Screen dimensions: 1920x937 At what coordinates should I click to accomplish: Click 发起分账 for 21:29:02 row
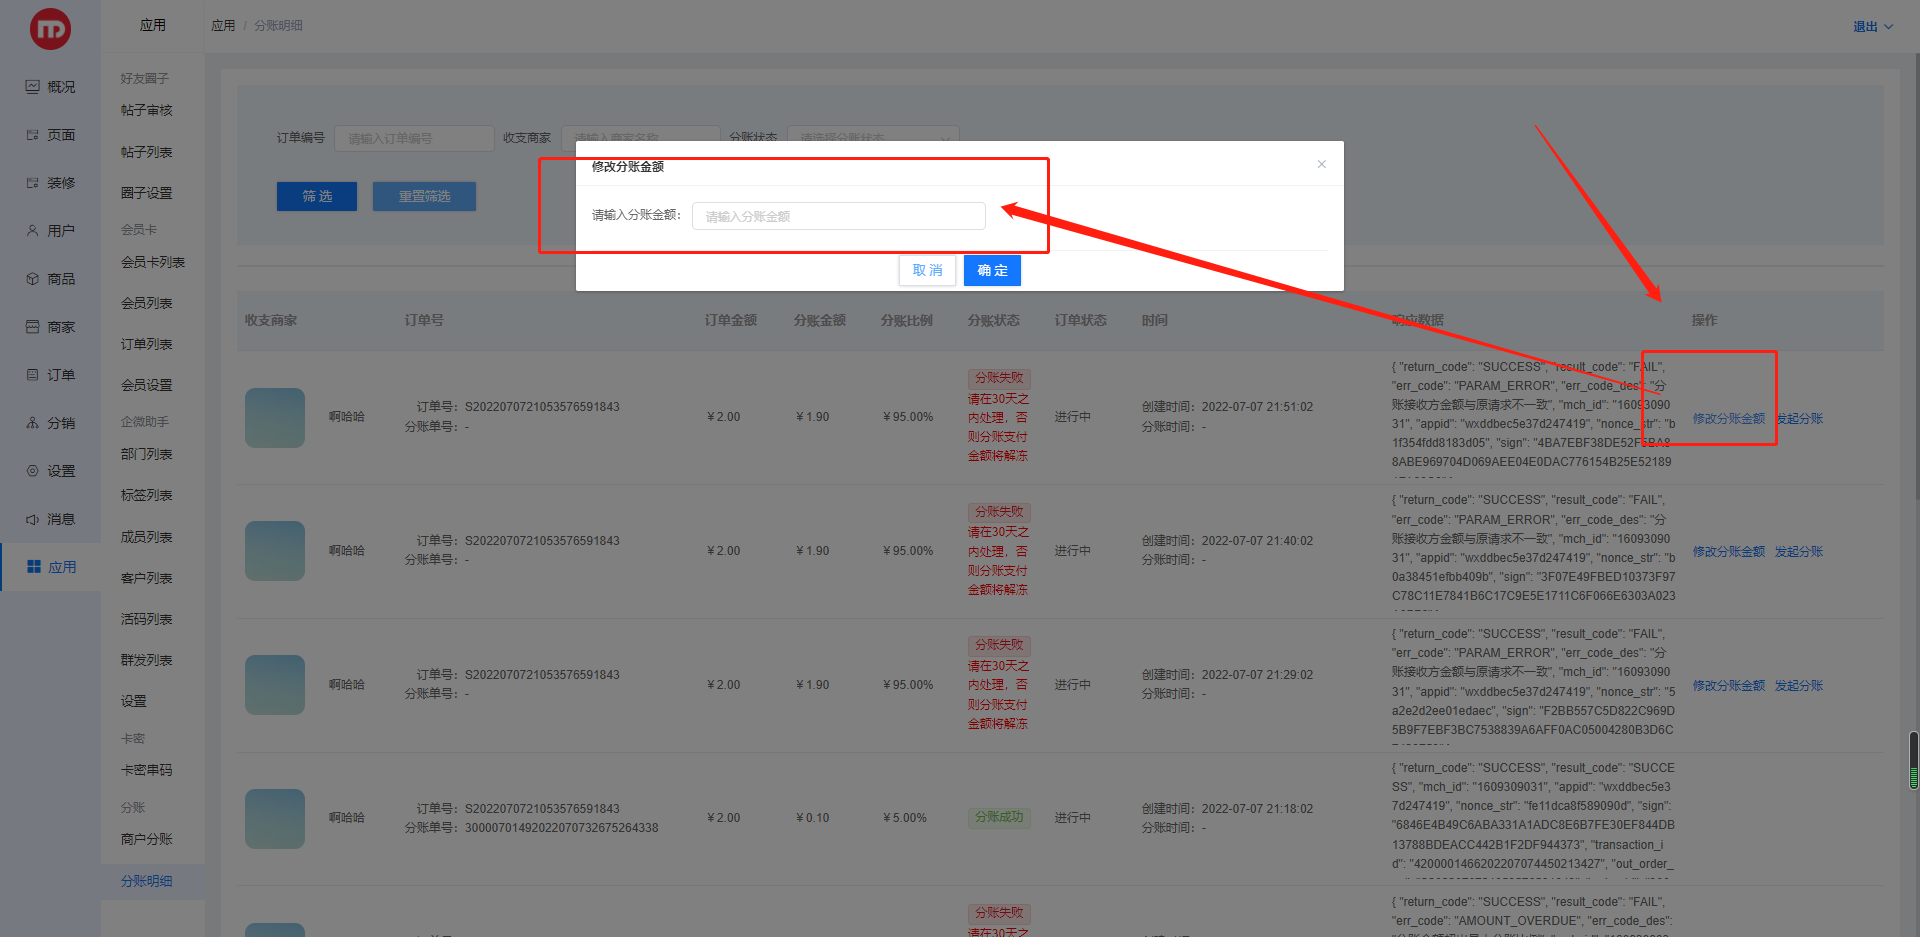click(x=1799, y=685)
